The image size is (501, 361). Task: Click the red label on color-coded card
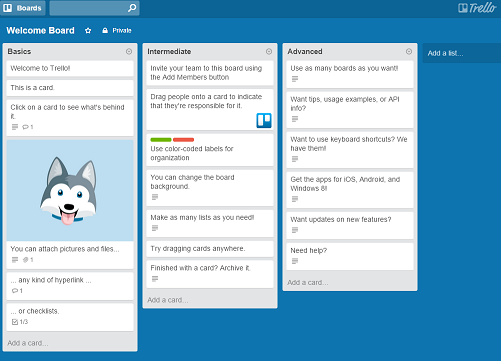(x=183, y=140)
